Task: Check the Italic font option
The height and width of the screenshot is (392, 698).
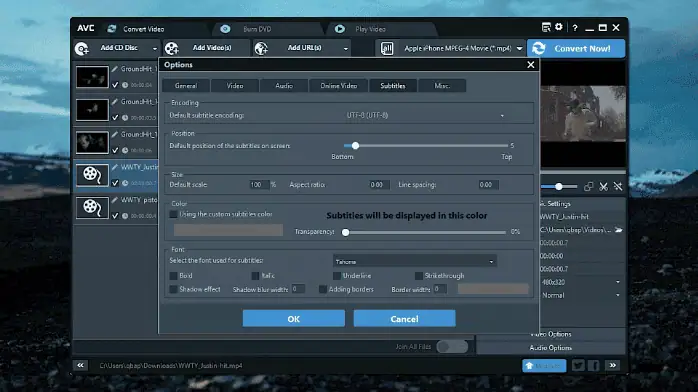Action: 255,276
